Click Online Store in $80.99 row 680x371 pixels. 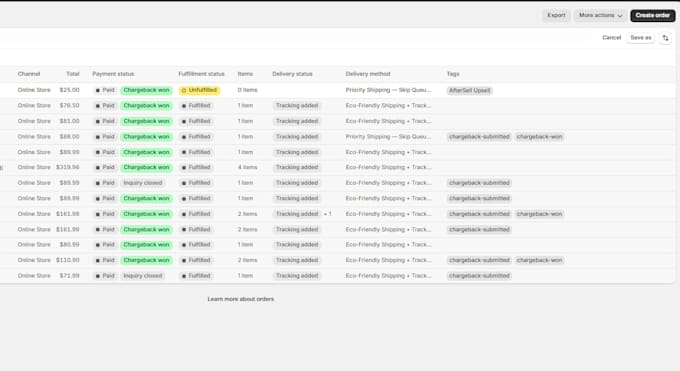34,244
